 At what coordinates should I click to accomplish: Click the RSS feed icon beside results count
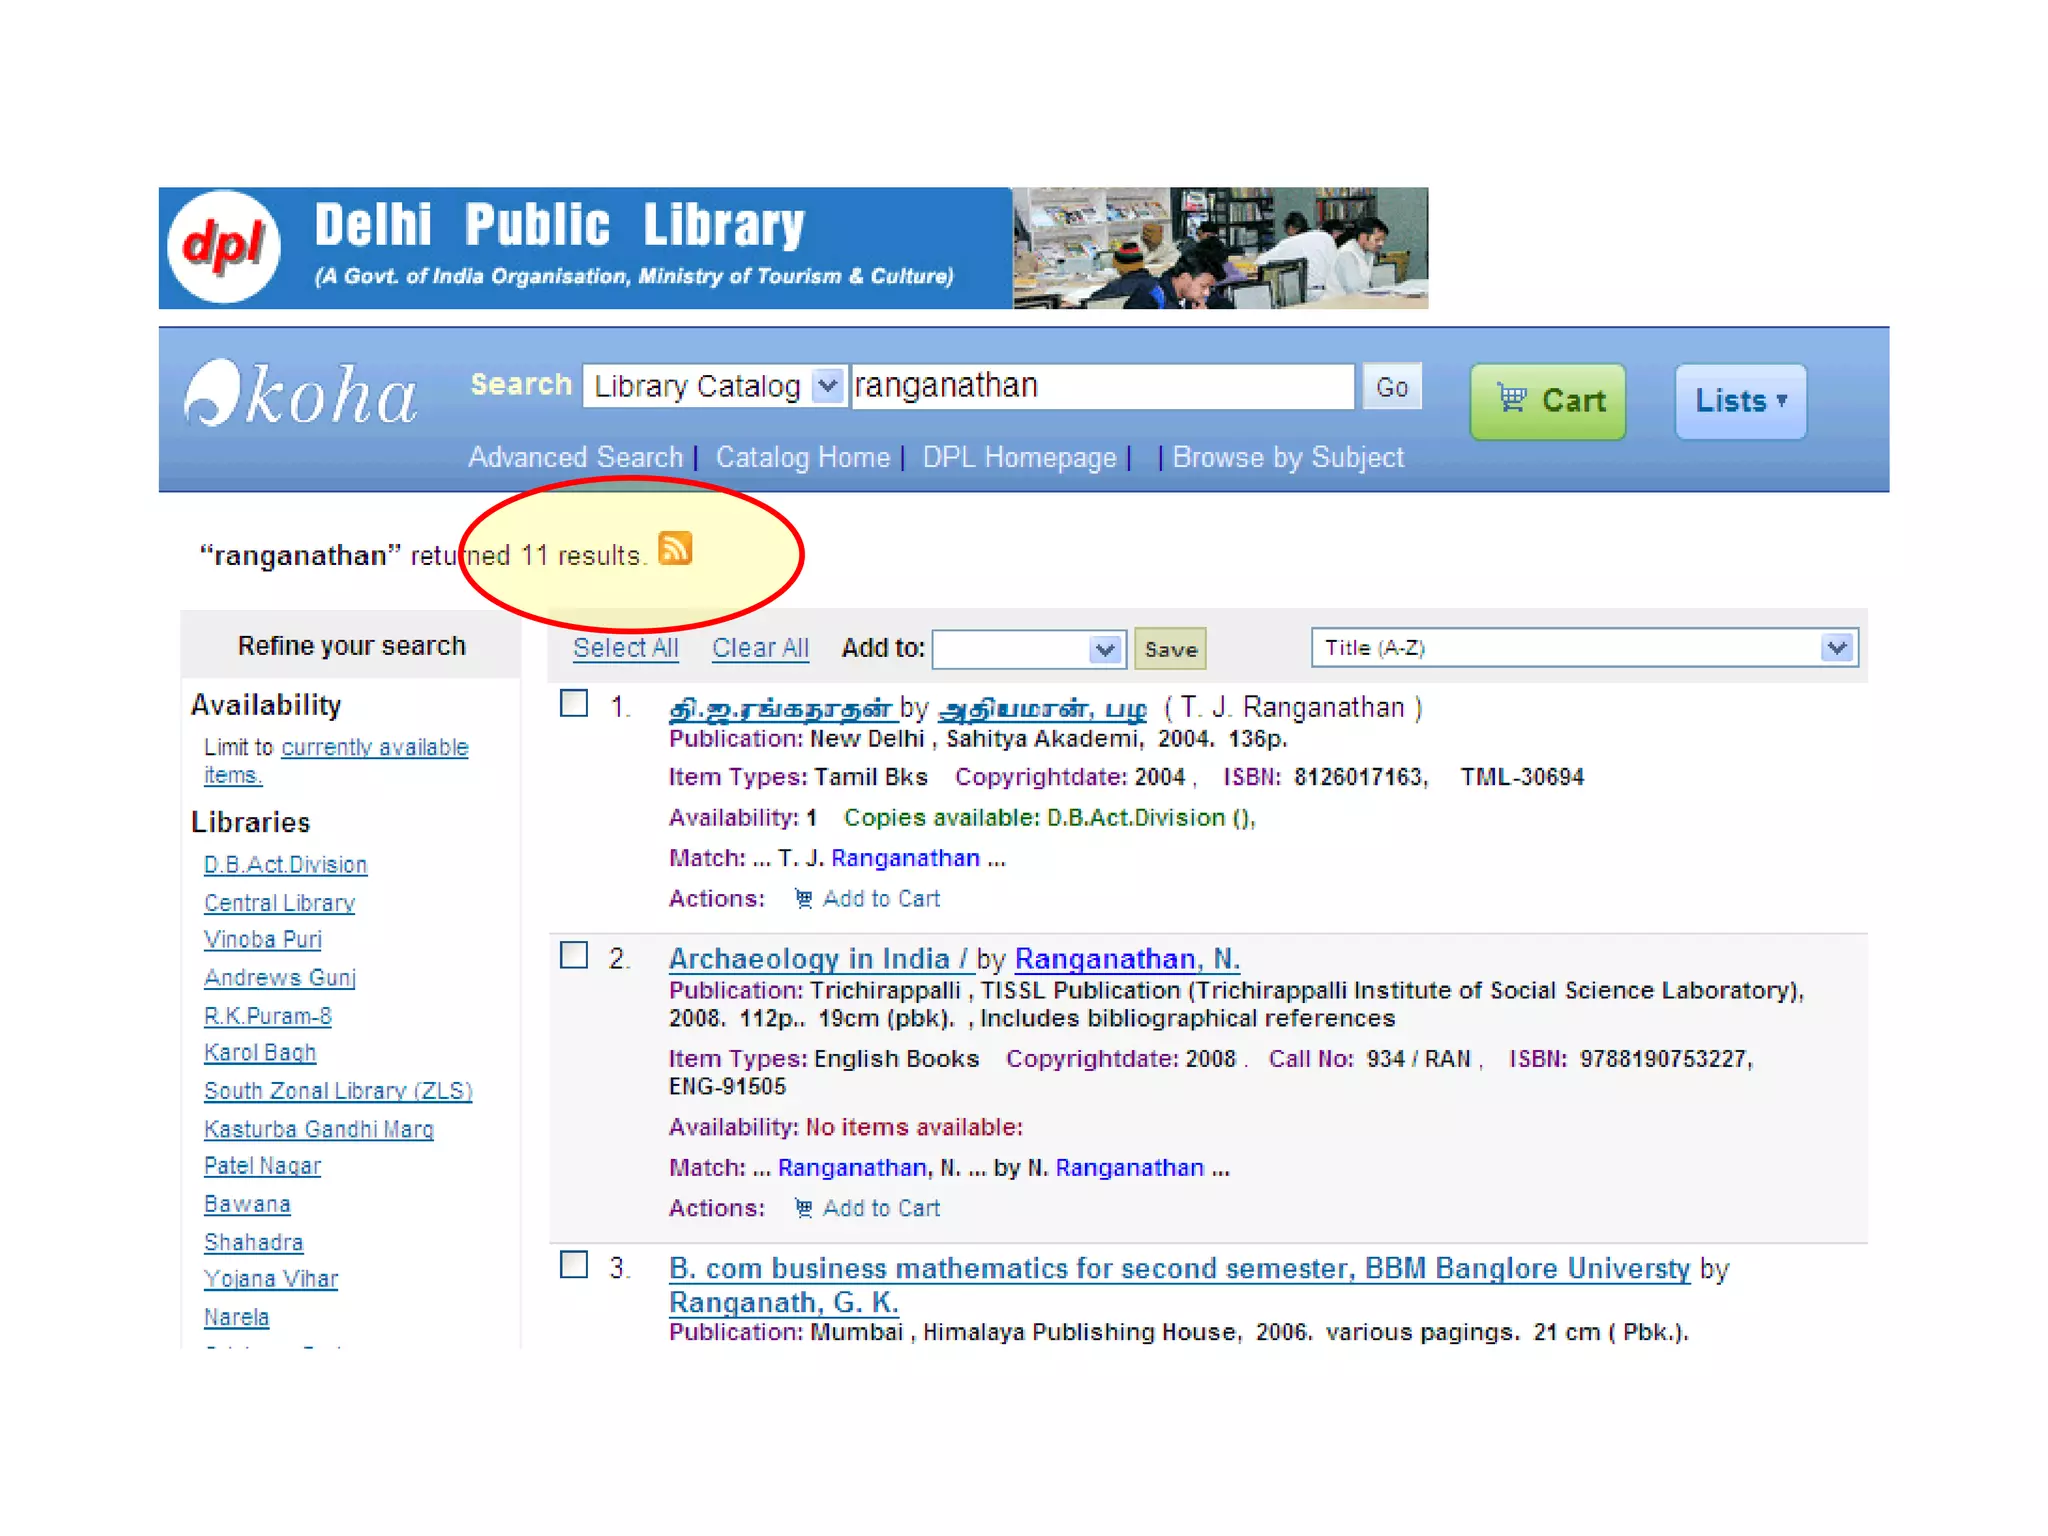click(675, 549)
